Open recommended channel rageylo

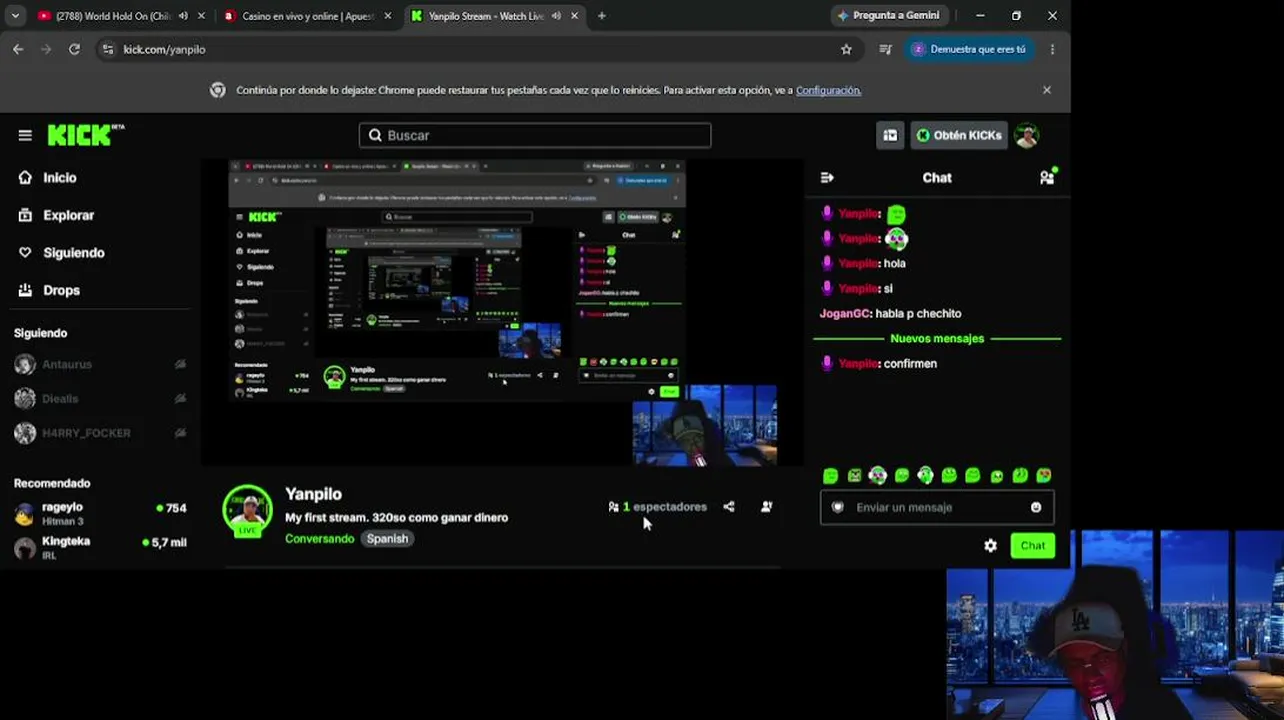100,514
